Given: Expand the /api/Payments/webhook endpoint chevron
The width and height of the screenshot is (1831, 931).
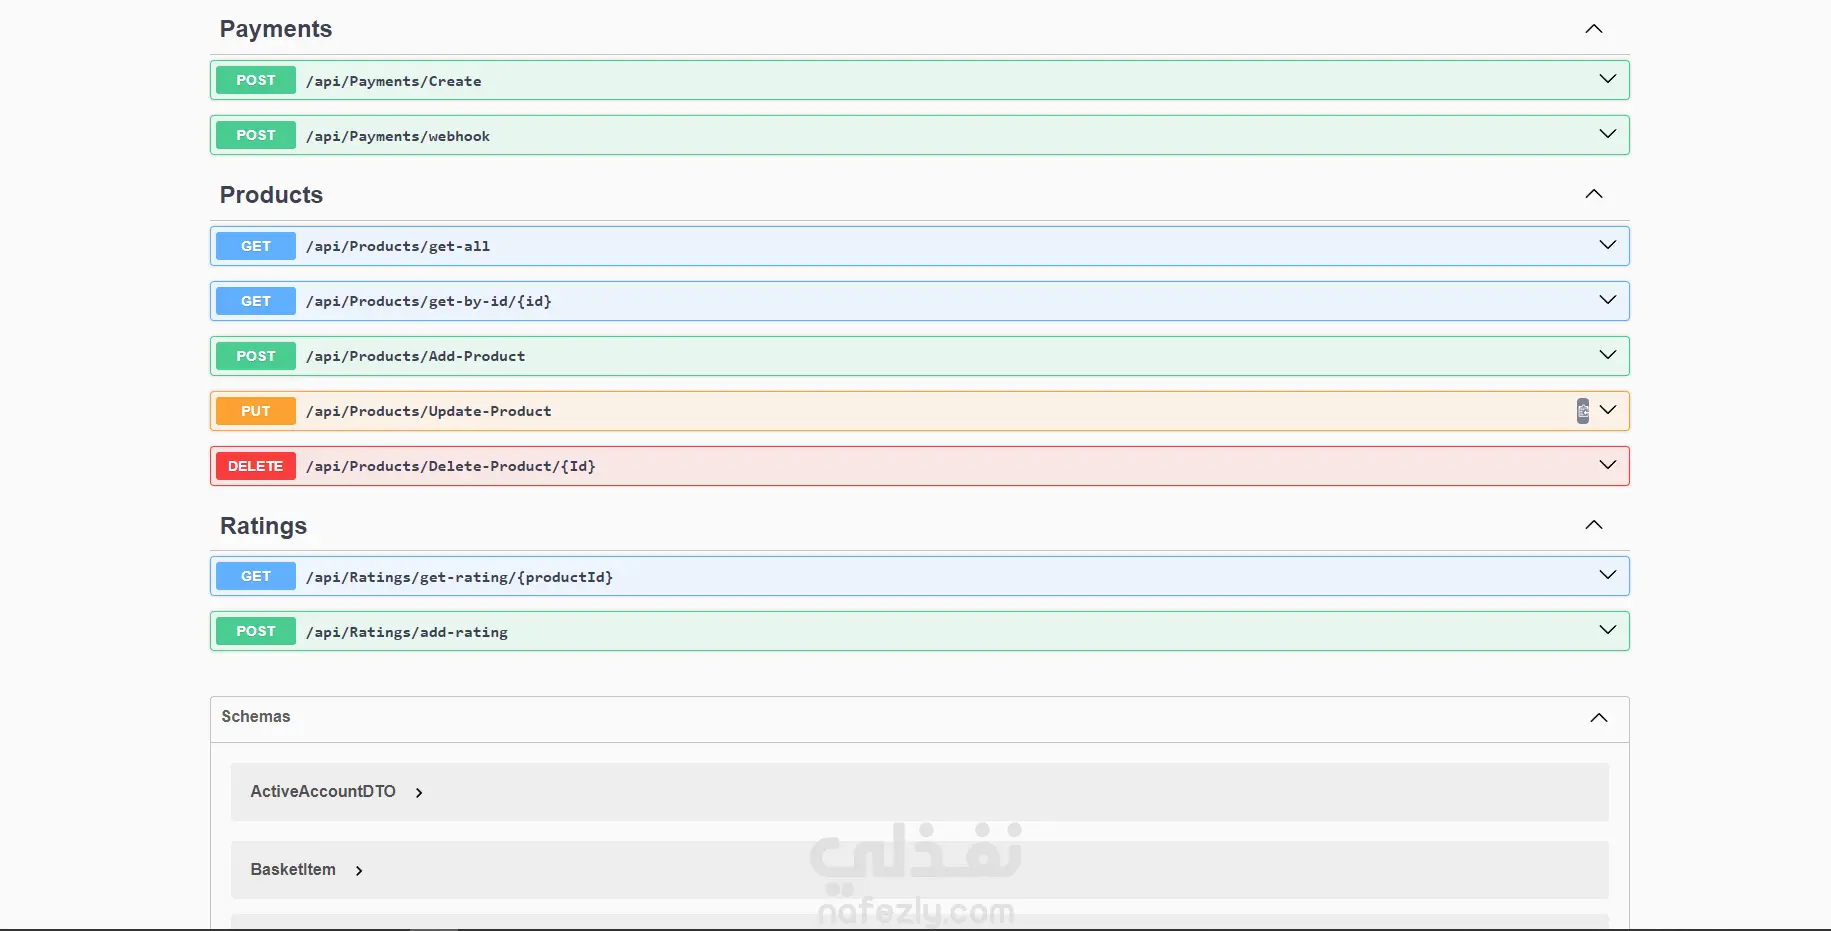Looking at the screenshot, I should pyautogui.click(x=1608, y=134).
